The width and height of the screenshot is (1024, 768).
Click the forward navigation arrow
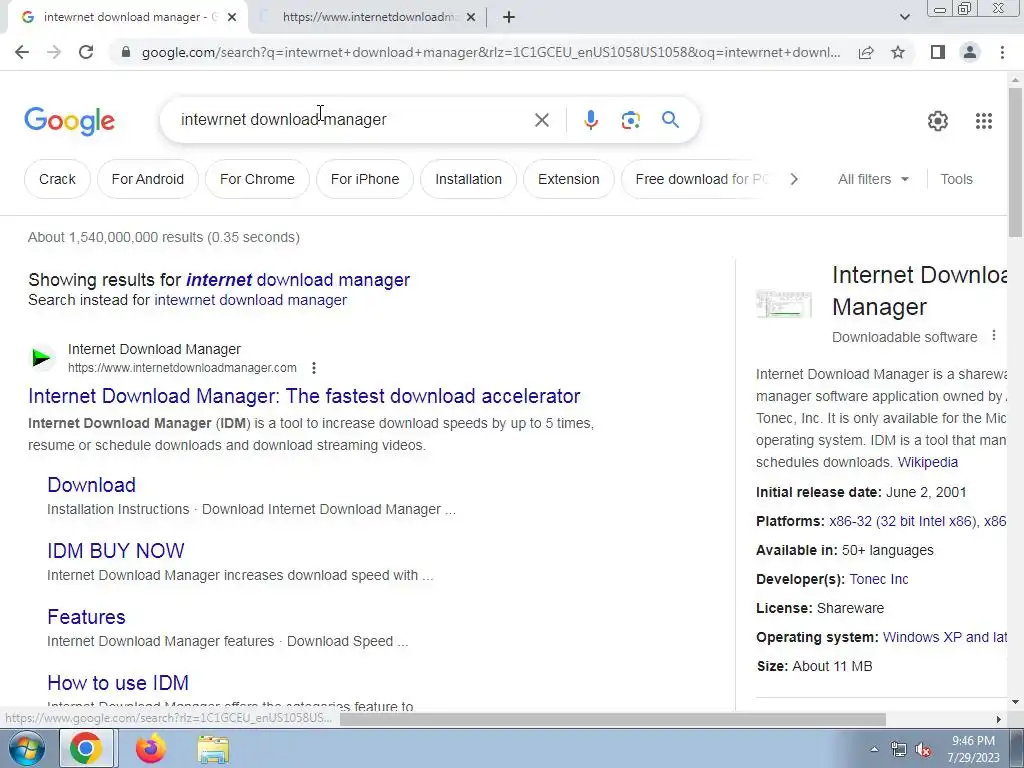(54, 52)
